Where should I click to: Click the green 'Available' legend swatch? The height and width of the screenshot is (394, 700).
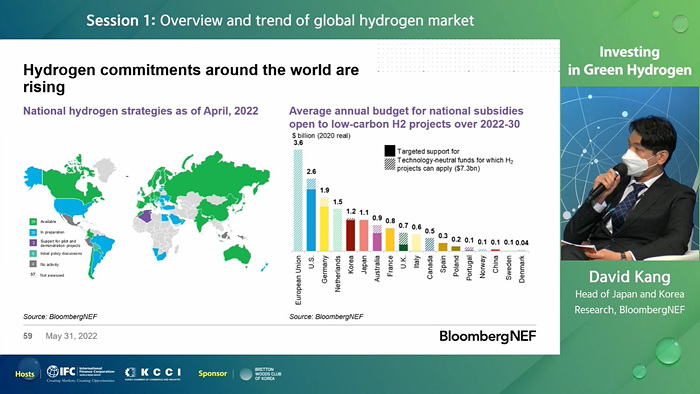33,222
